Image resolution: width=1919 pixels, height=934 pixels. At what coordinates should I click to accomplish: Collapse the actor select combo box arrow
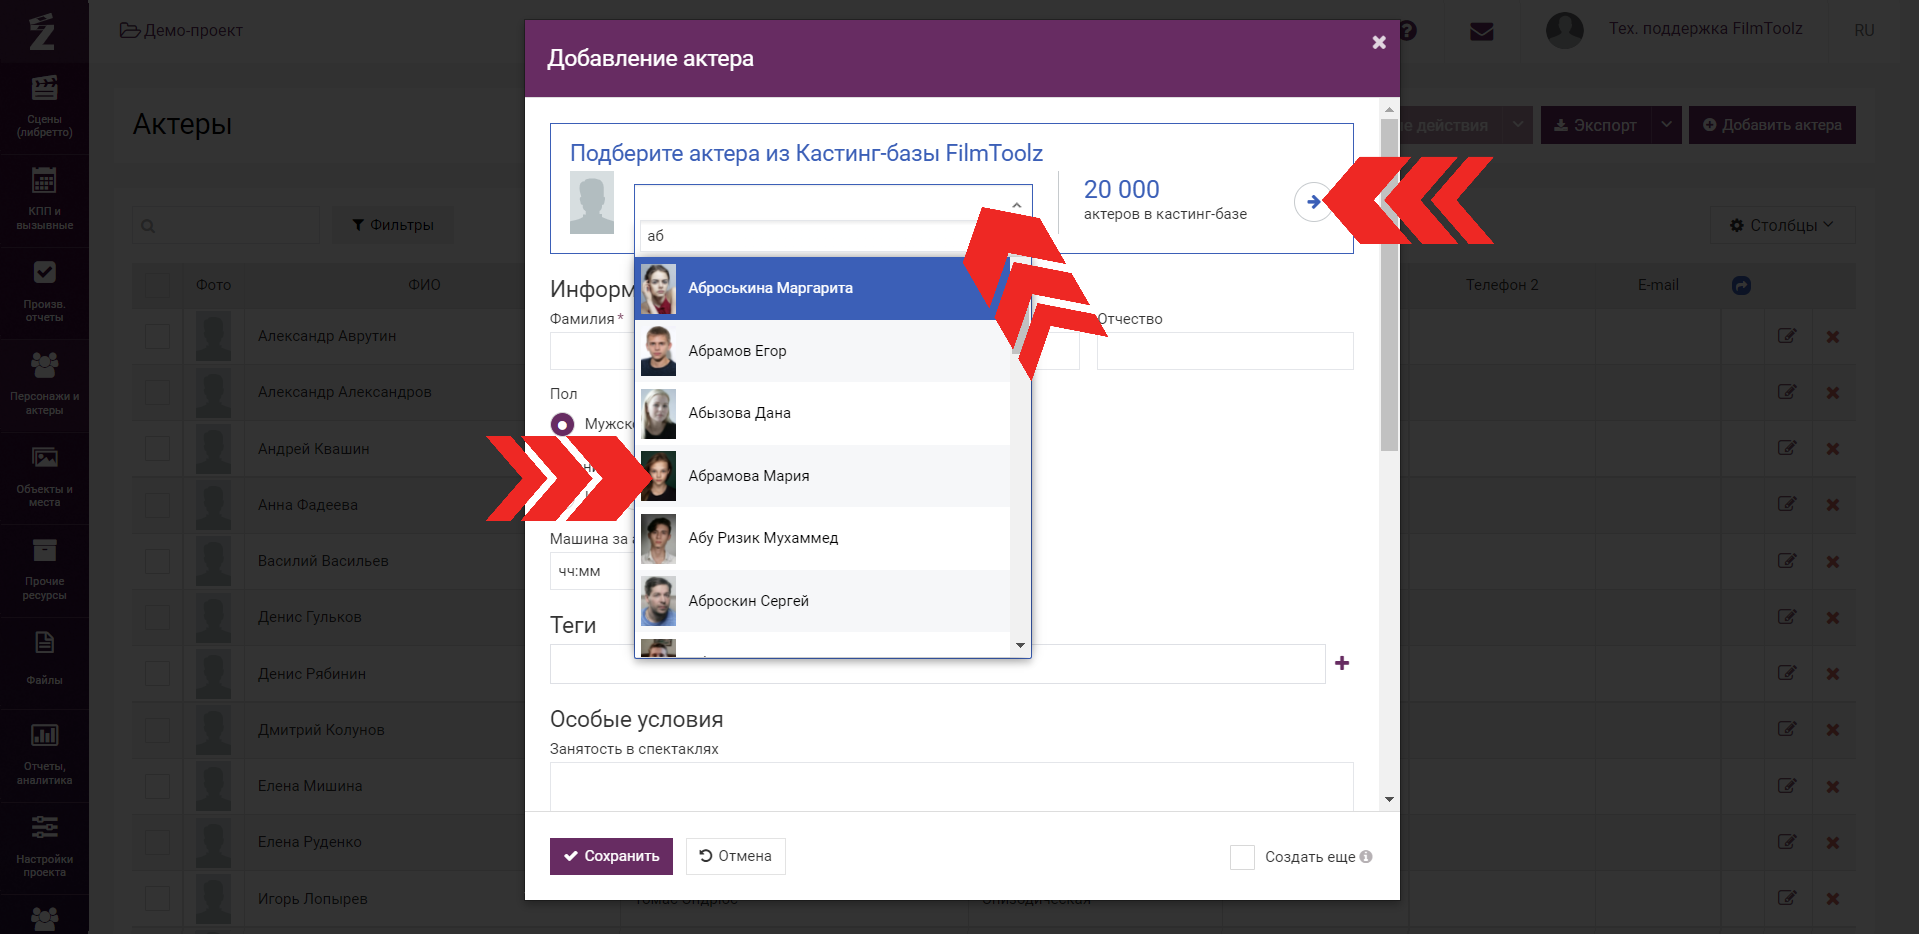pyautogui.click(x=1016, y=204)
